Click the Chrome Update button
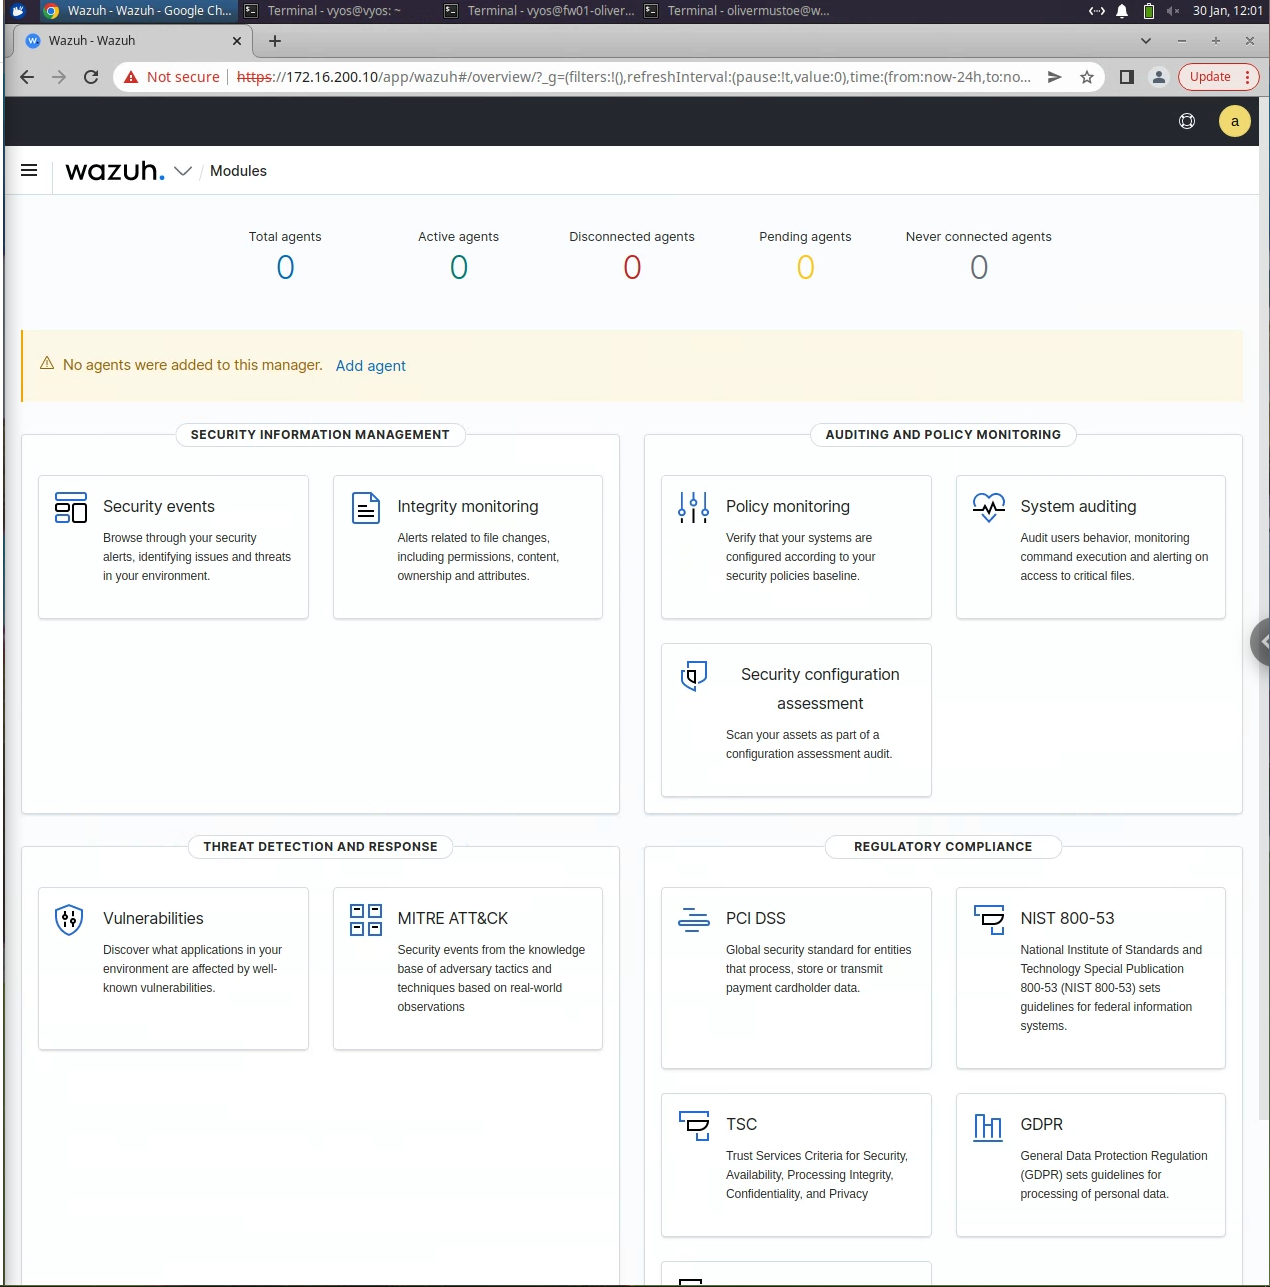This screenshot has width=1270, height=1287. [1218, 77]
